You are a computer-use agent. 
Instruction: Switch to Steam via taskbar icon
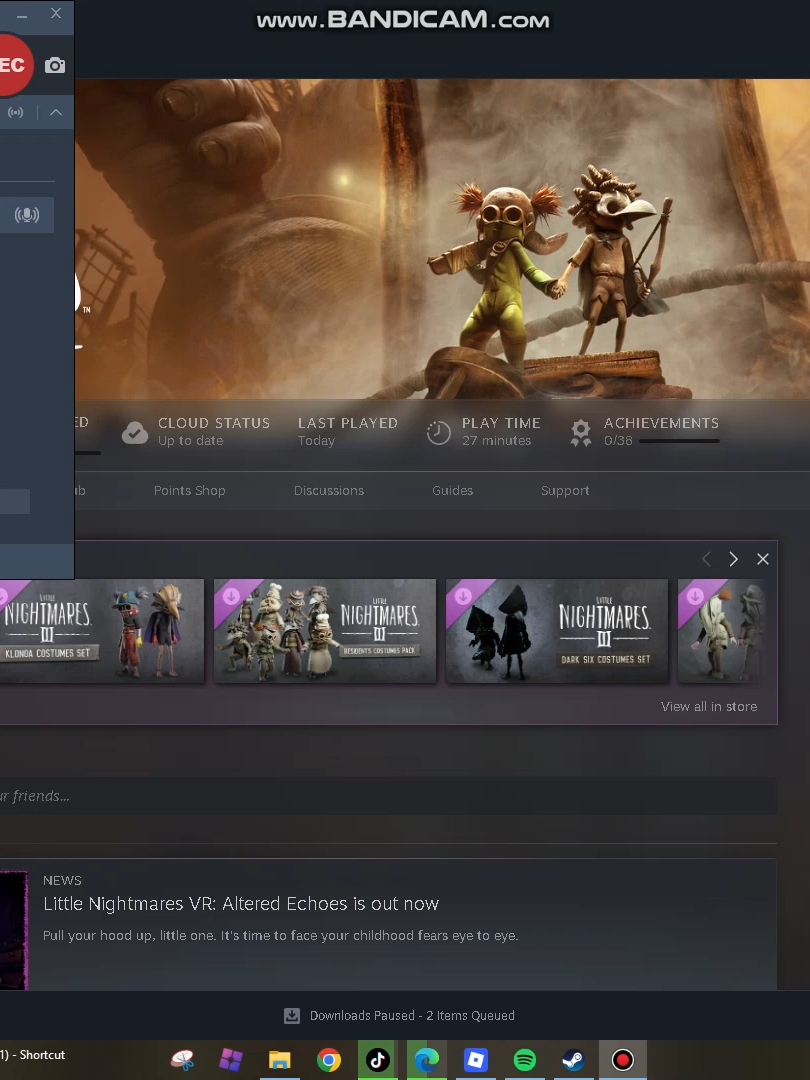(573, 1060)
